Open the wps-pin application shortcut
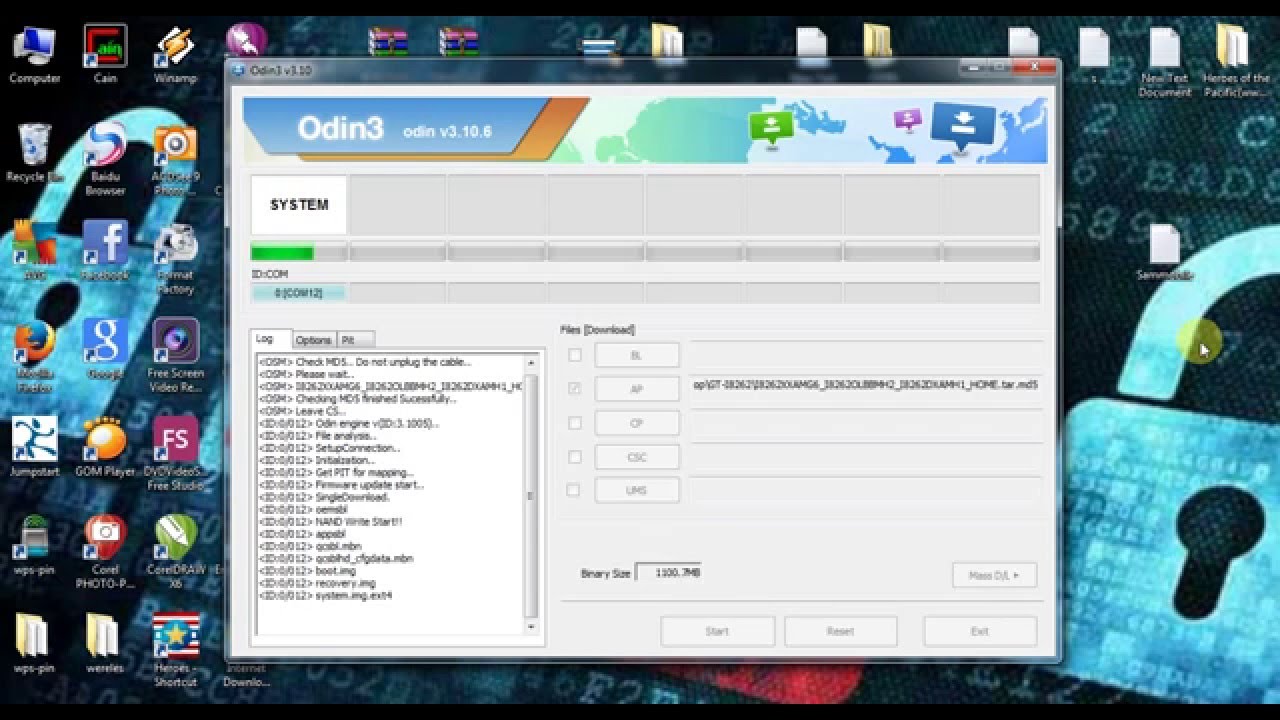Screen dimensions: 1280x720 (x=34, y=545)
